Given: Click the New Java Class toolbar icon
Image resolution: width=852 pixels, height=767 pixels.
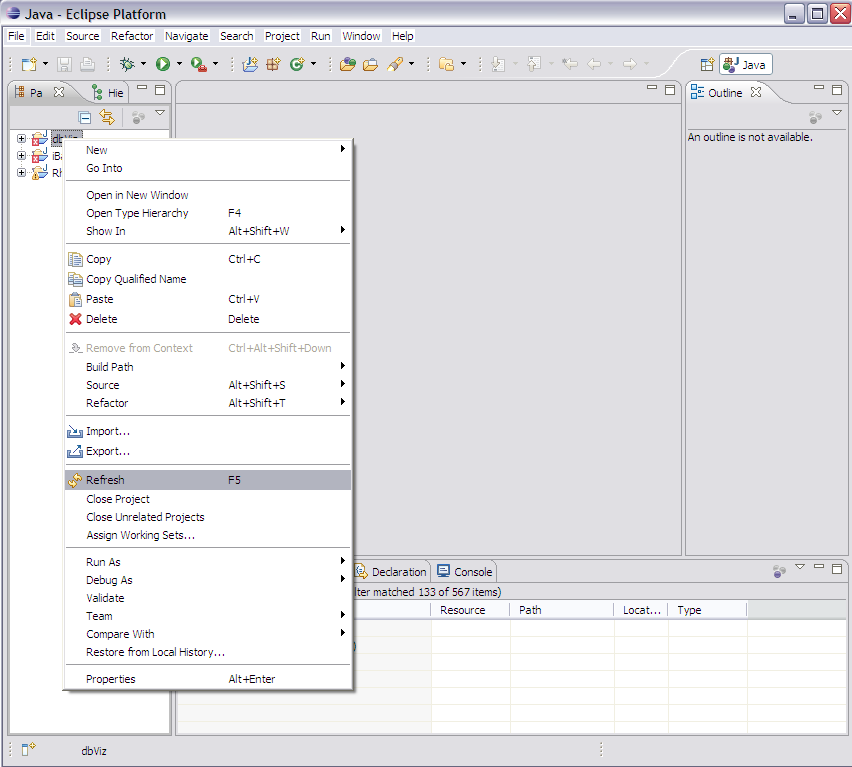Looking at the screenshot, I should tap(297, 64).
